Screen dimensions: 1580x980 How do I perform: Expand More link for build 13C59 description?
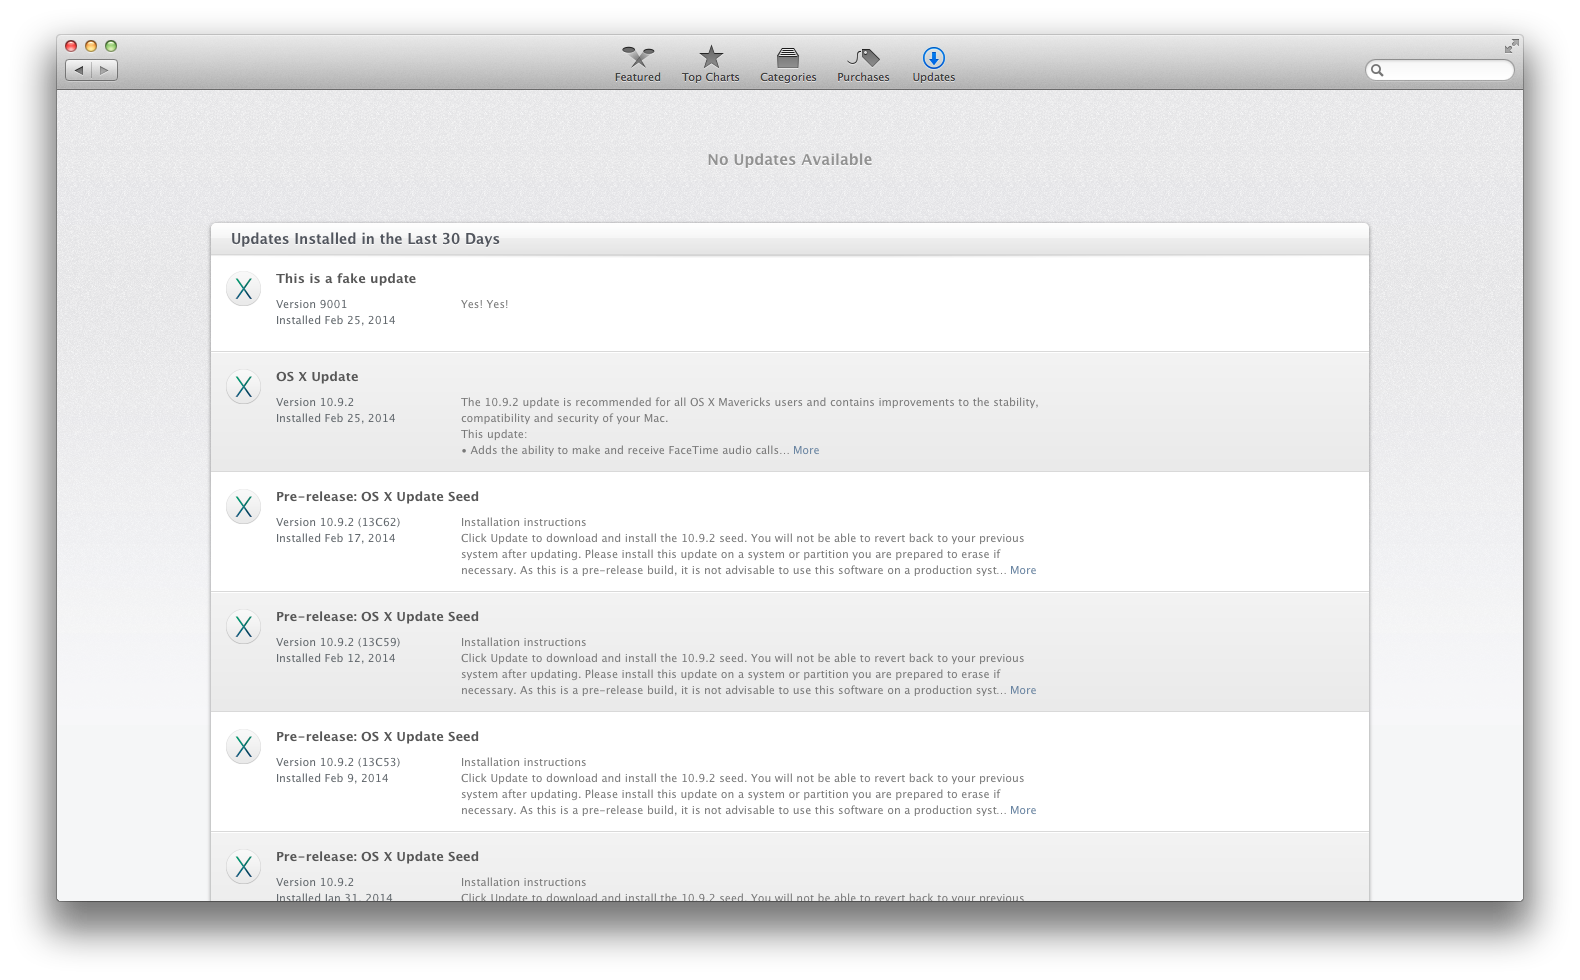1023,690
